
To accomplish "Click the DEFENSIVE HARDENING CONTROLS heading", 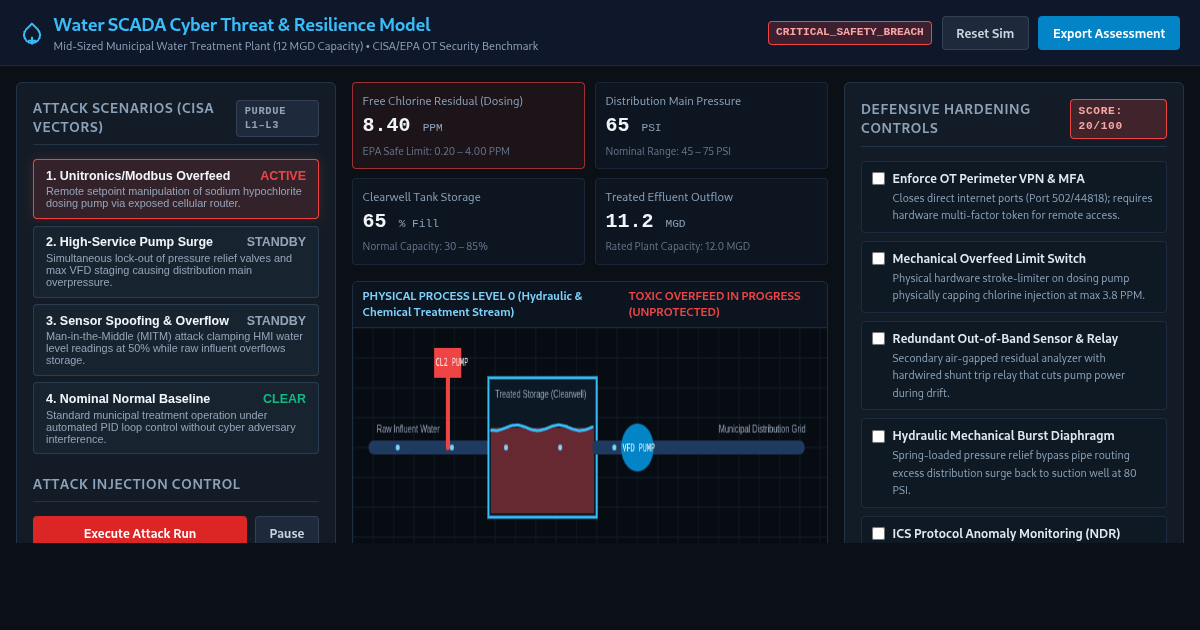I will point(946,119).
